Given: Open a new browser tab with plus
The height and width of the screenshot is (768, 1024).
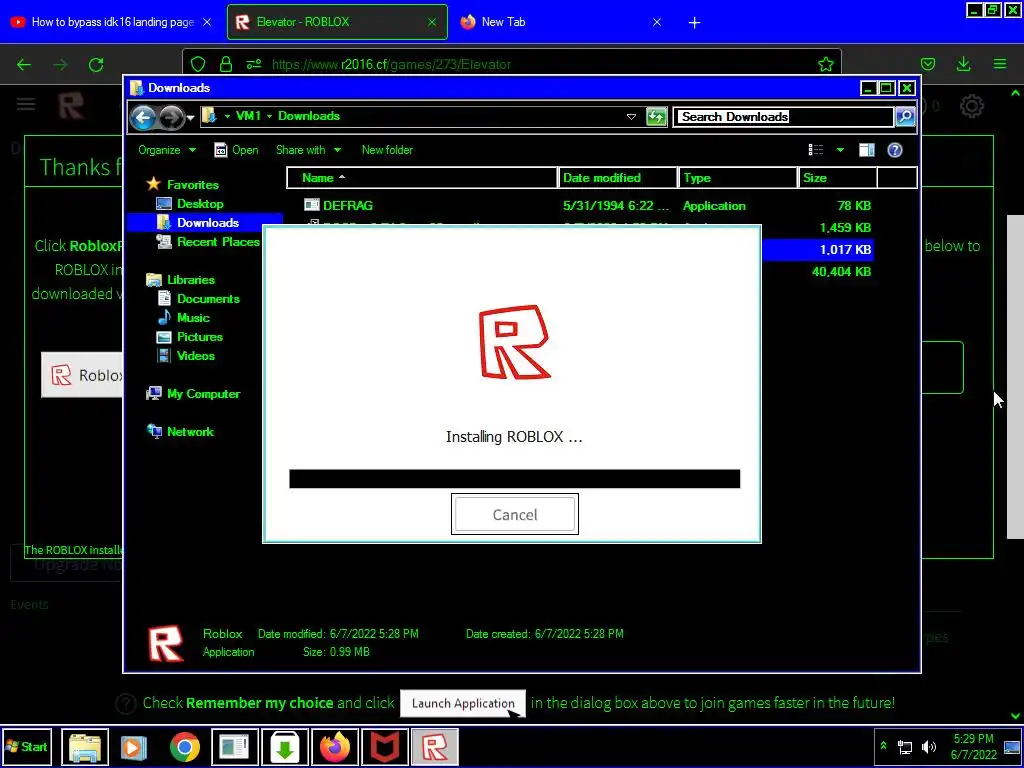Looking at the screenshot, I should click(694, 22).
